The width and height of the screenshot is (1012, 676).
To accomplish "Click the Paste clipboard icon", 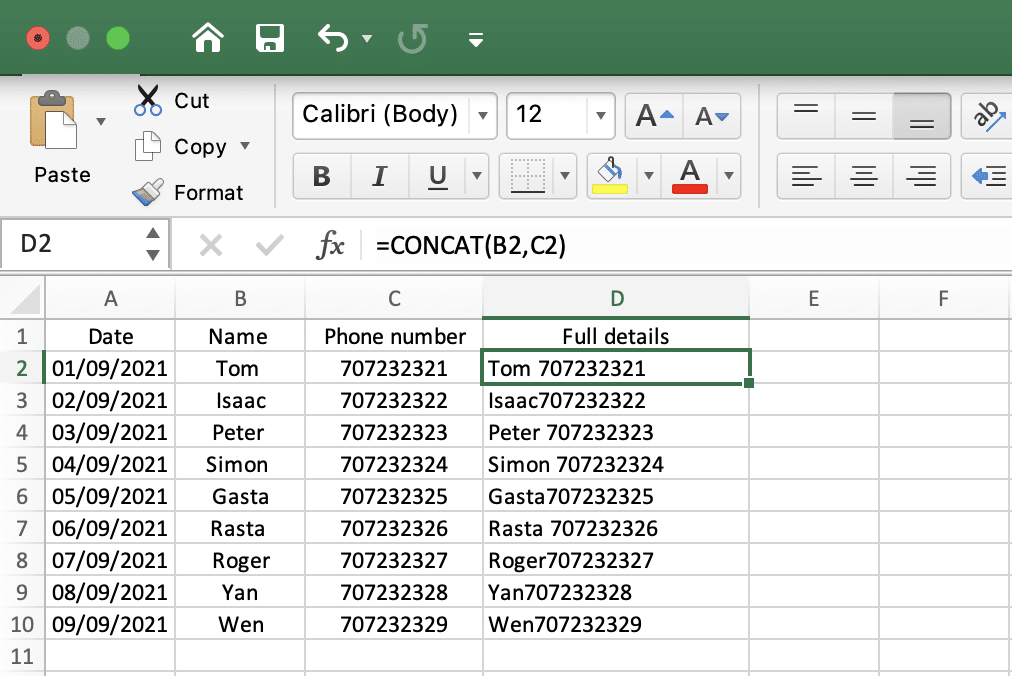I will 53,120.
